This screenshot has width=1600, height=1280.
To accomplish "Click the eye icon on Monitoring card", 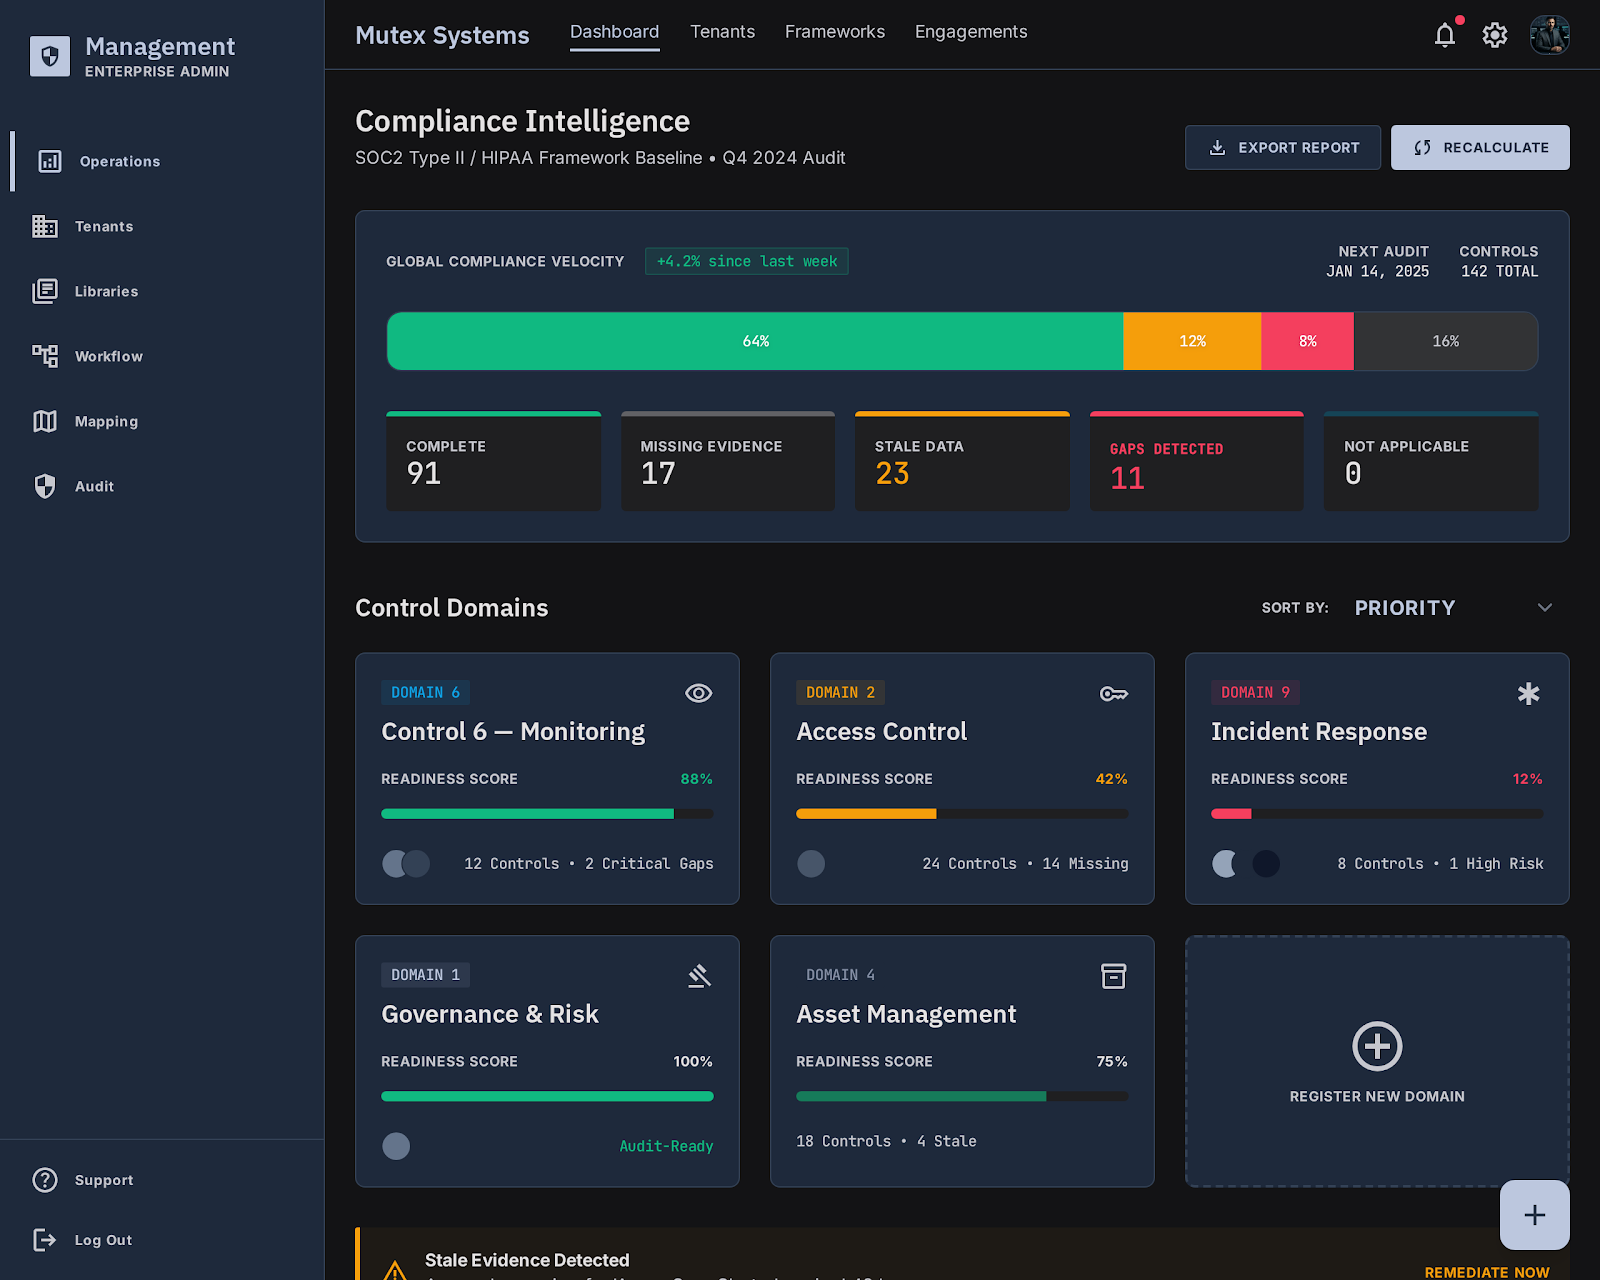I will coord(699,693).
